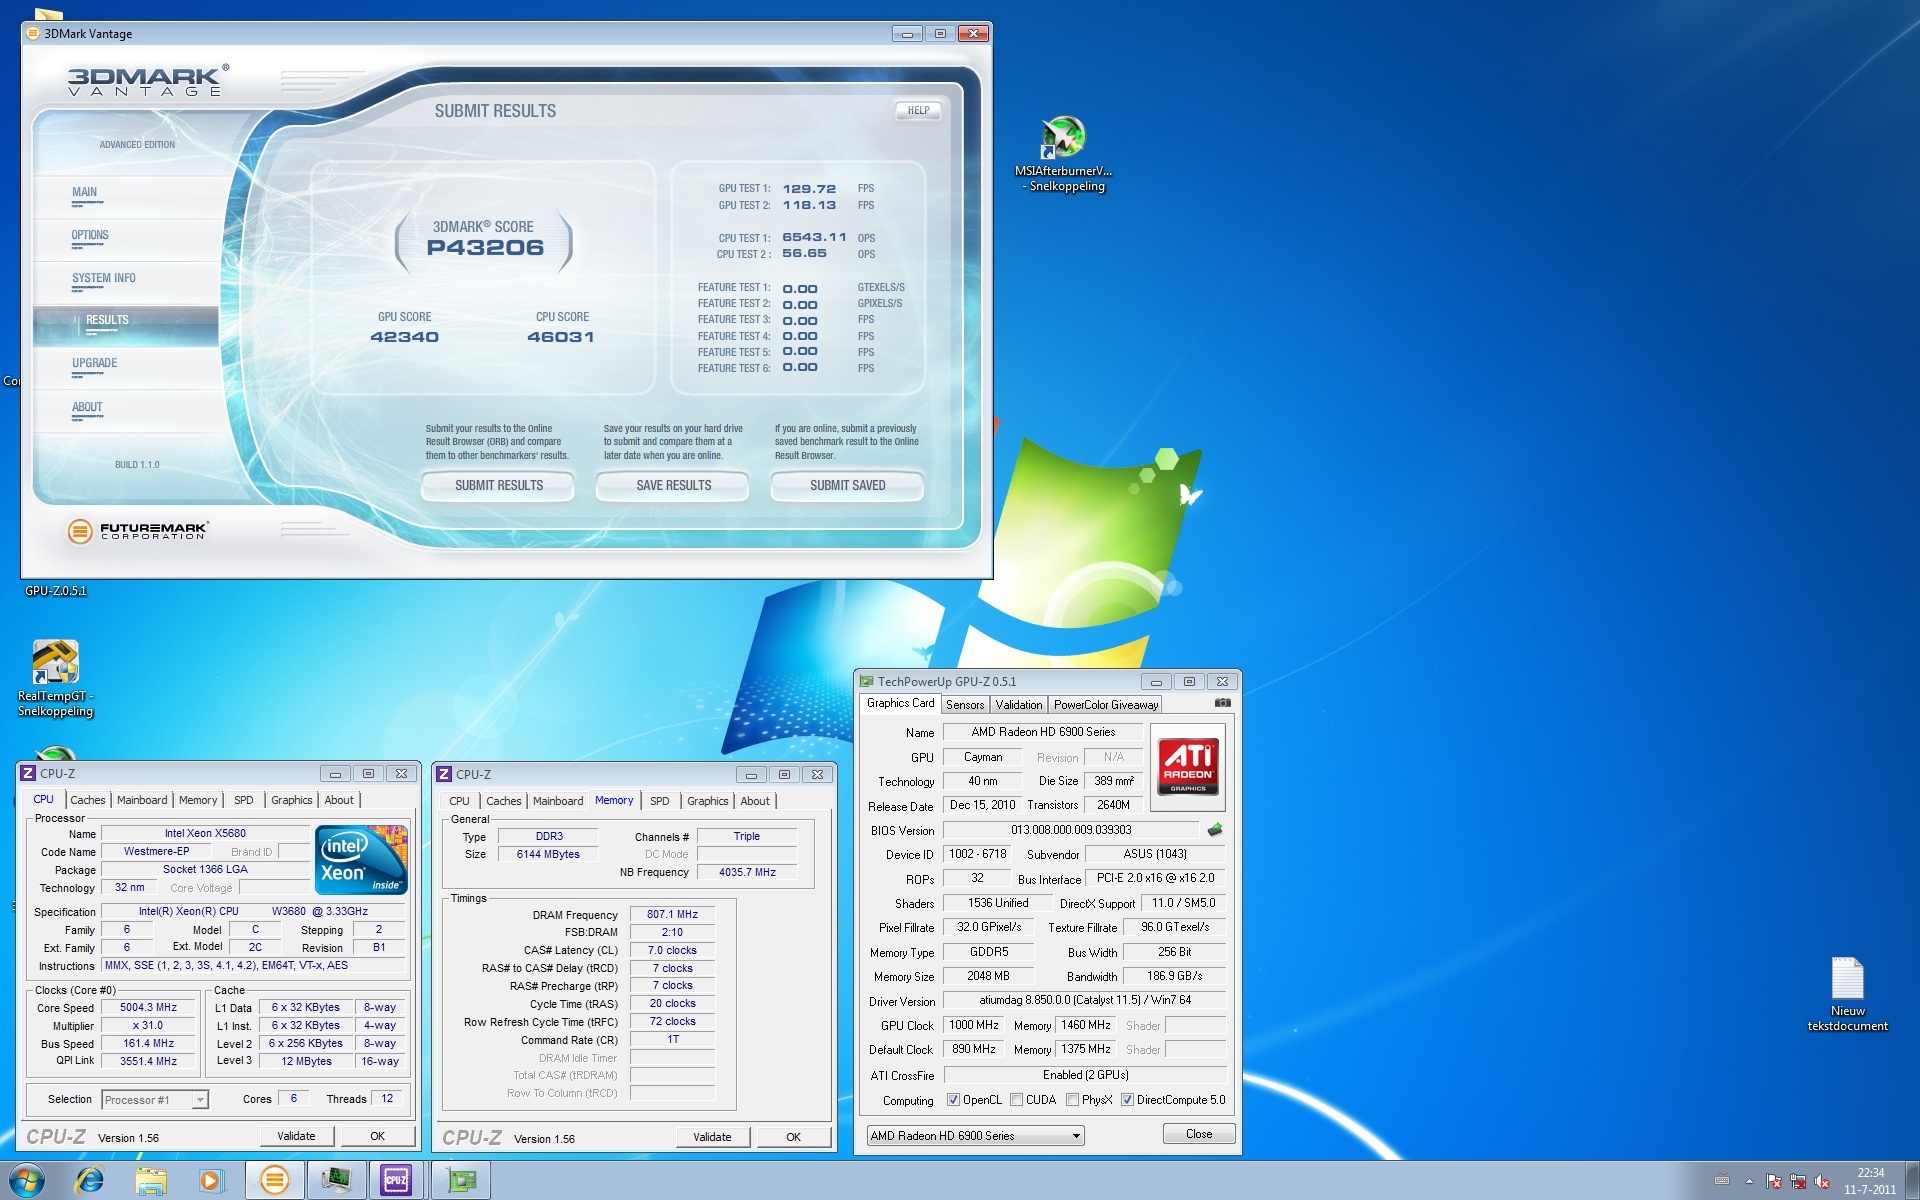Screen dimensions: 1920x1200
Task: Click the Core Speed value 5004.3 MHz
Action: click(148, 1008)
